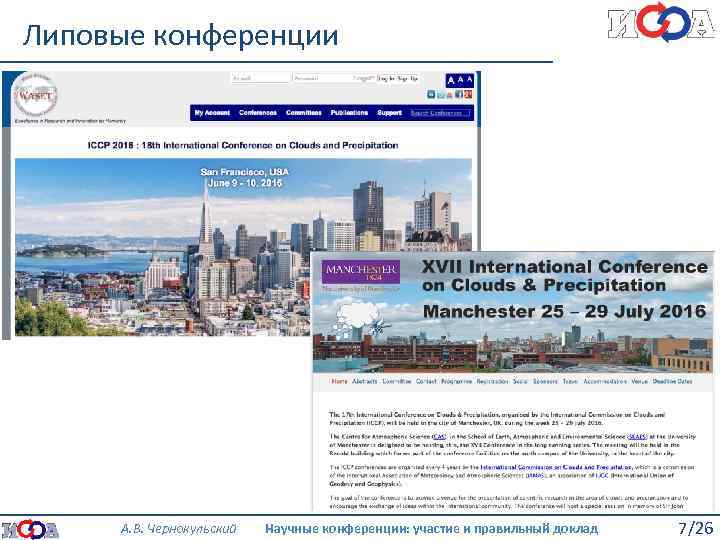Click the Search Conferences field
This screenshot has height=540, width=720.
tap(439, 113)
